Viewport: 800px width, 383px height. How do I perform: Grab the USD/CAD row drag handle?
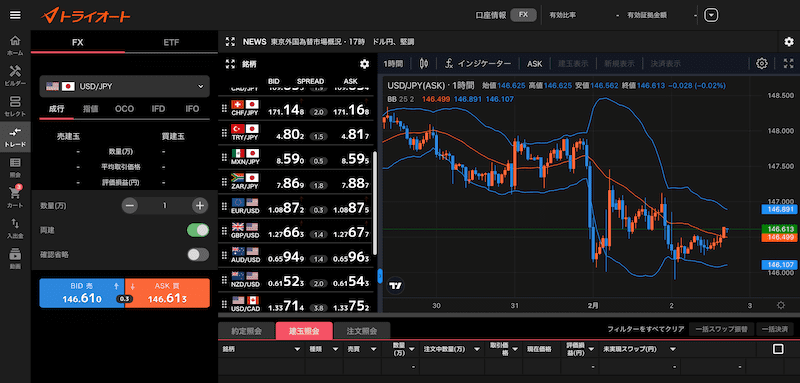point(224,304)
